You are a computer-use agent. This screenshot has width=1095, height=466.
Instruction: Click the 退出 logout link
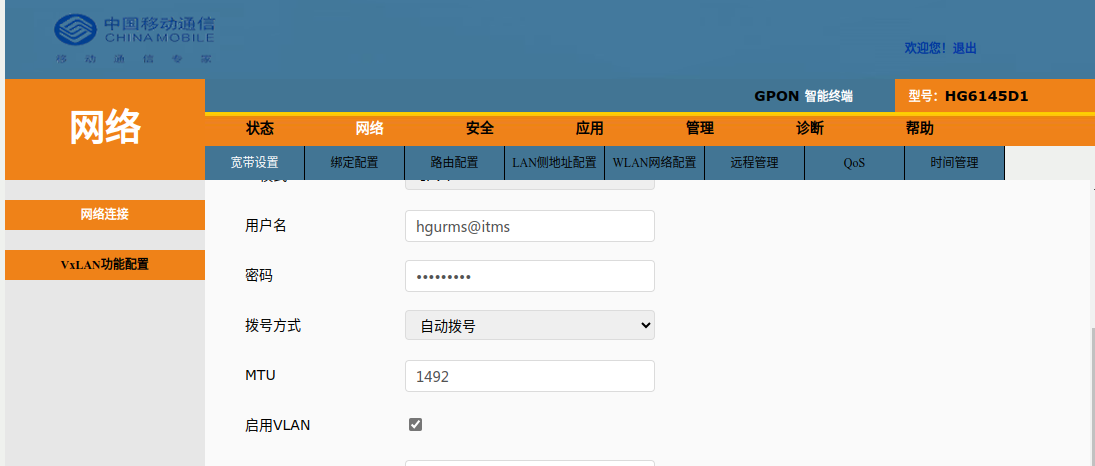pos(964,48)
